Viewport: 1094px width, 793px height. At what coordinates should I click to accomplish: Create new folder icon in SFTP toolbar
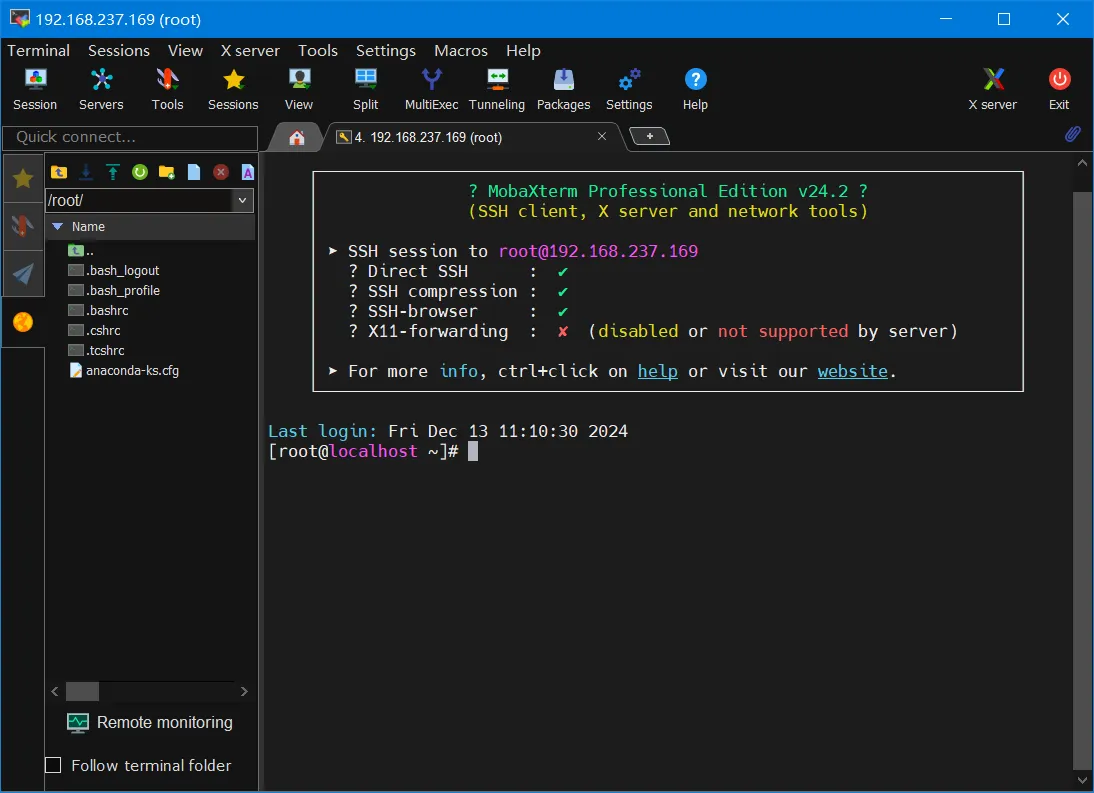click(167, 172)
